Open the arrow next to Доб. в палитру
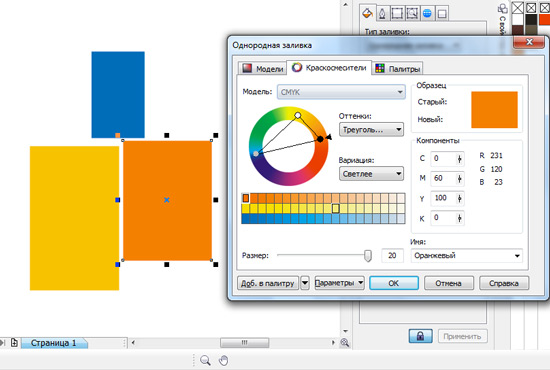Viewport: 550px width, 370px height. click(x=305, y=283)
